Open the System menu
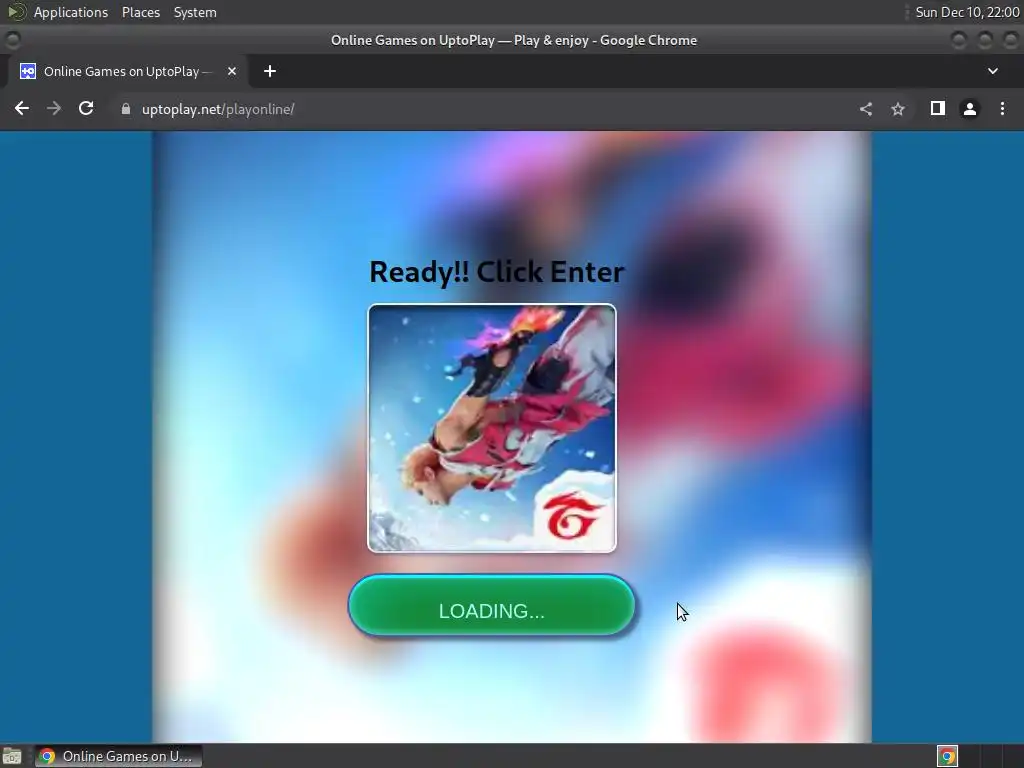The height and width of the screenshot is (768, 1024). (x=195, y=12)
